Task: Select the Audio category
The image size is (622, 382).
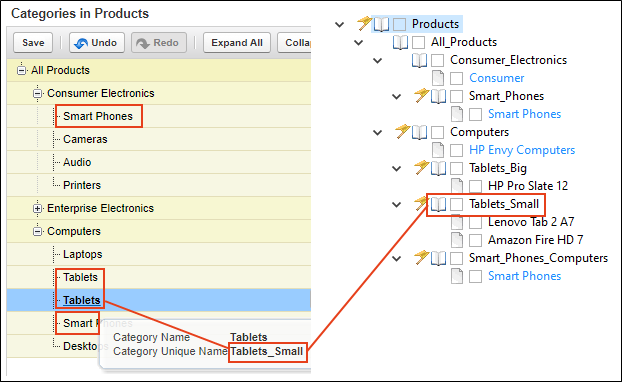Action: (x=77, y=162)
